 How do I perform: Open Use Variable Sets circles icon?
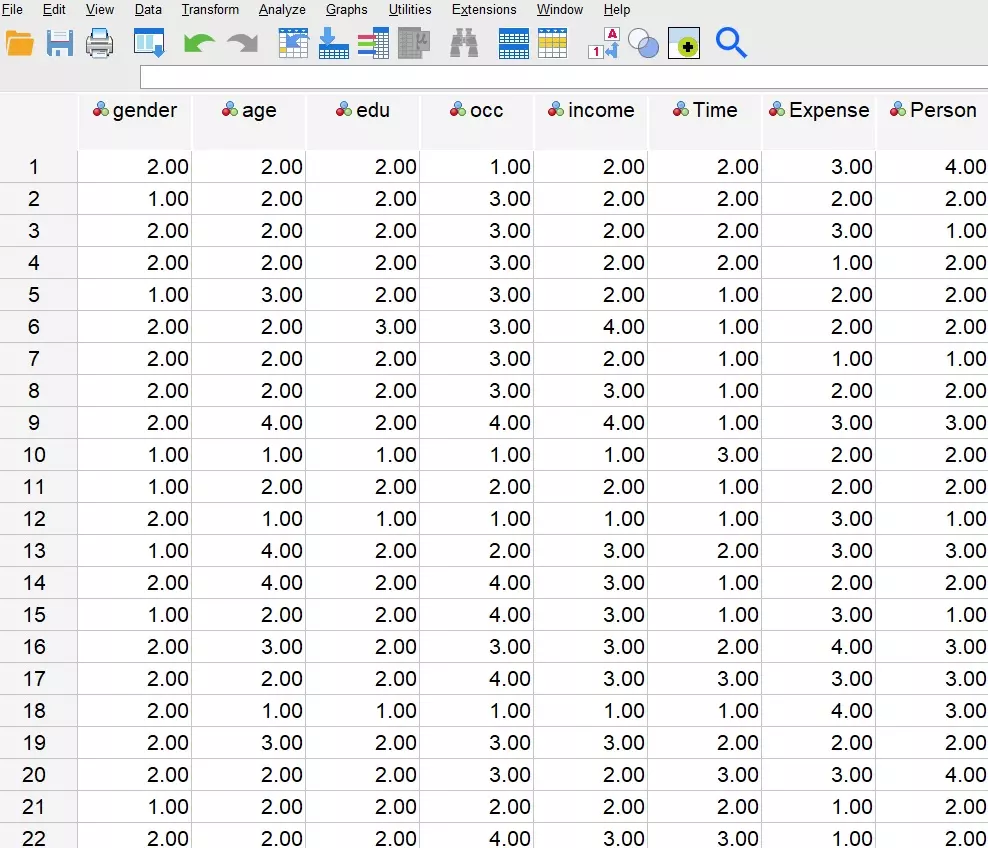pos(643,43)
